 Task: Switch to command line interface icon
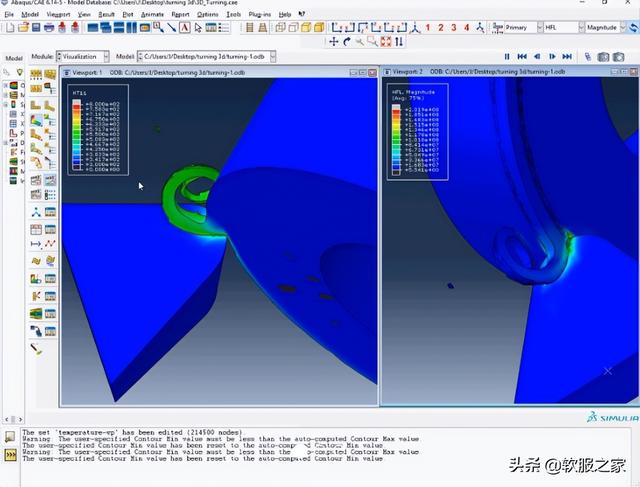point(10,454)
